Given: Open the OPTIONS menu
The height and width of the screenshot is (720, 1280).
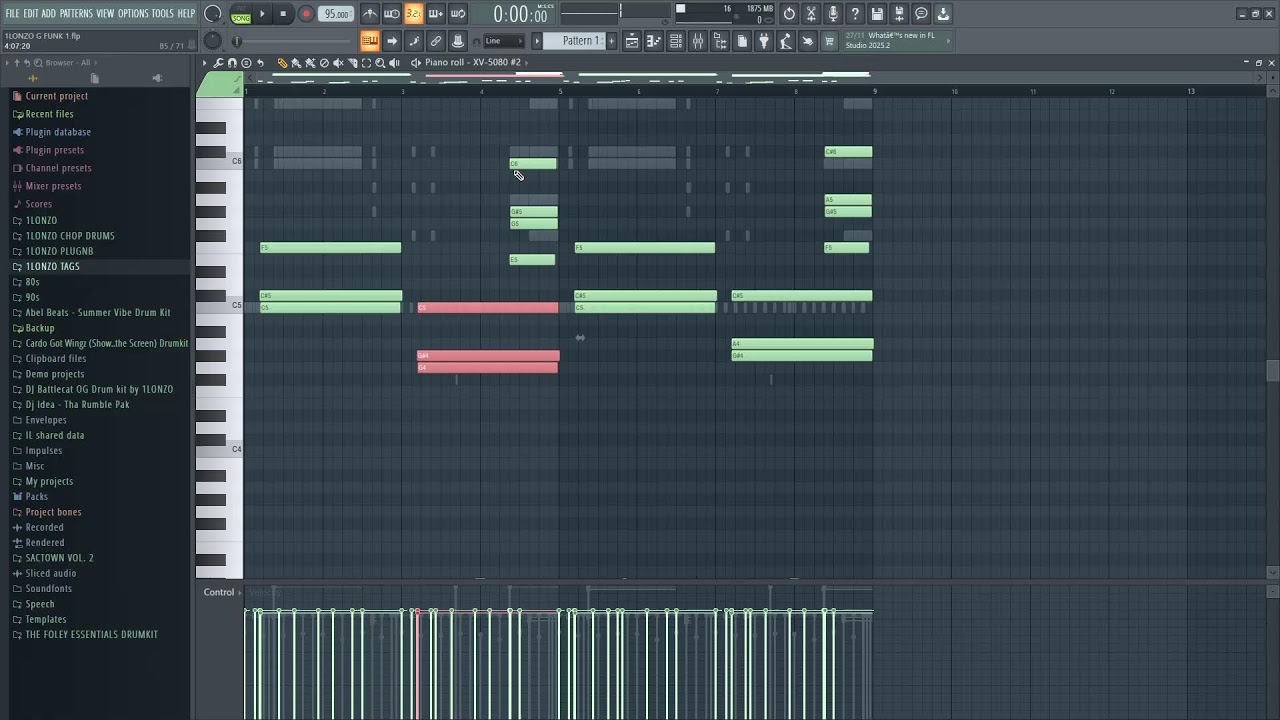Looking at the screenshot, I should tap(133, 13).
